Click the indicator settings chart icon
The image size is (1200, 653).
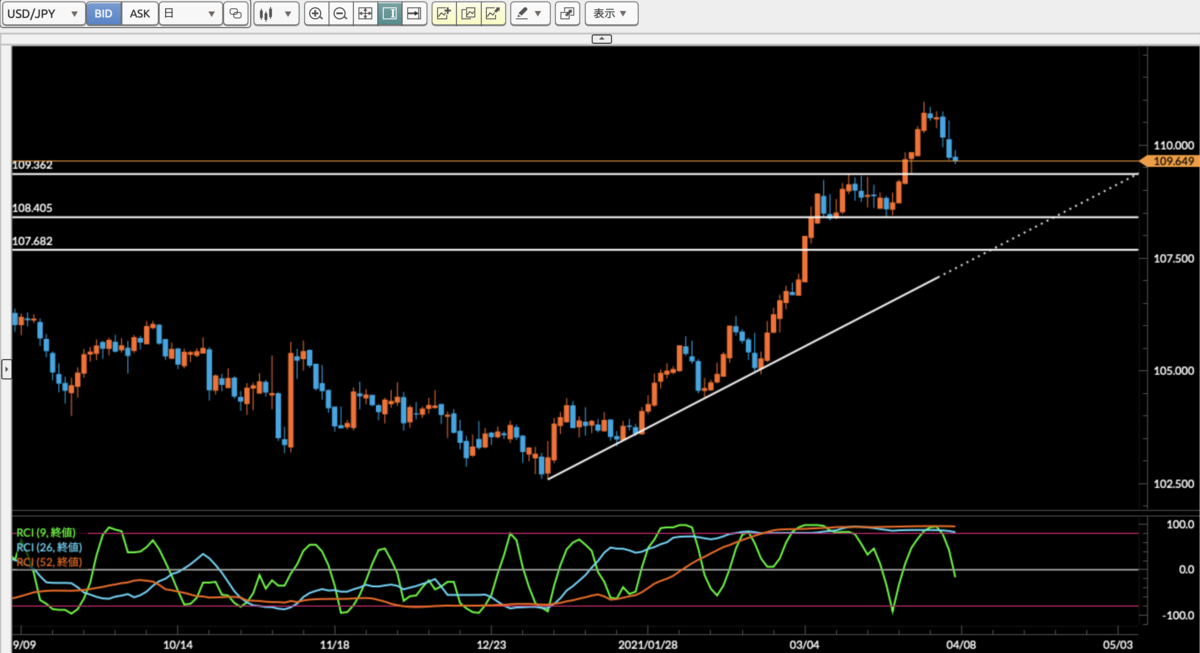tap(468, 14)
